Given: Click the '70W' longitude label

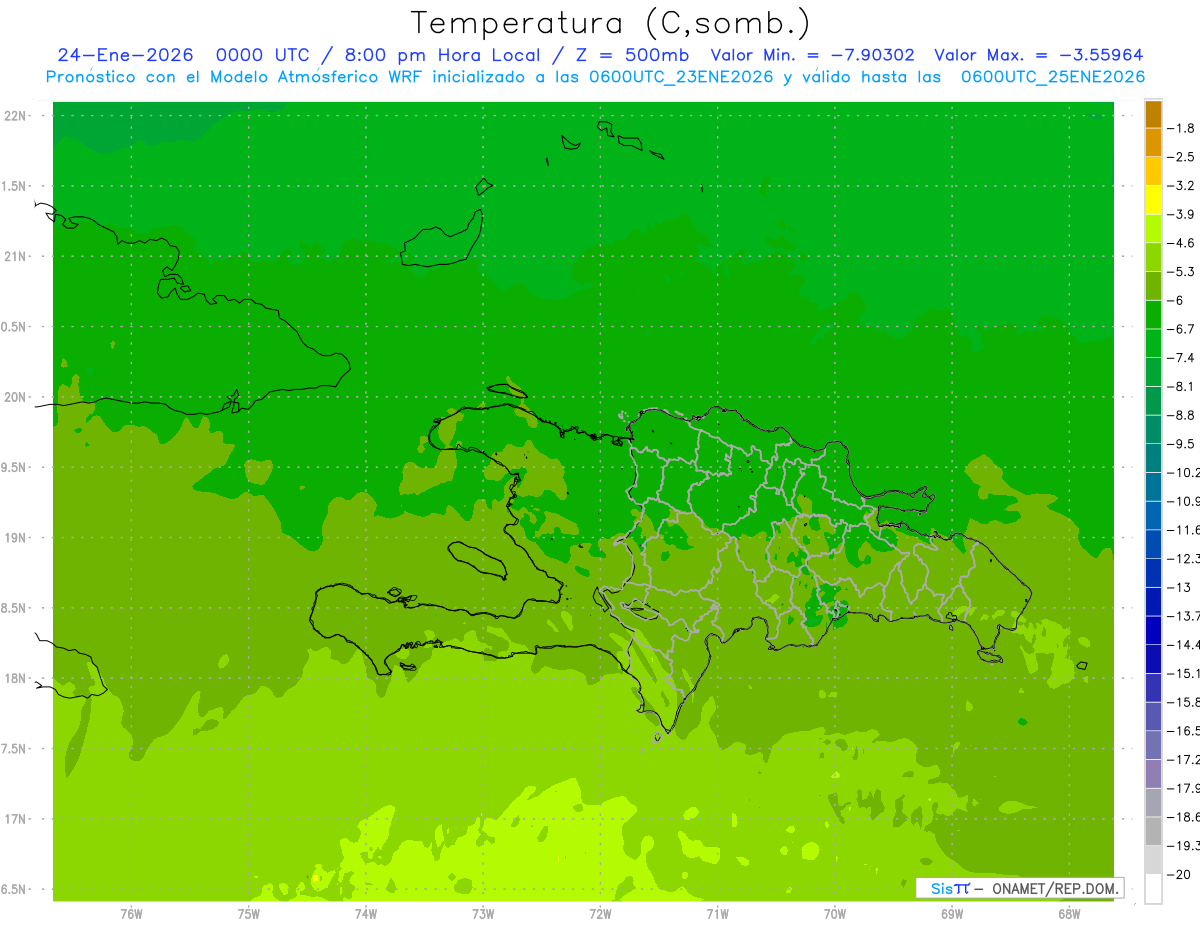Looking at the screenshot, I should tap(835, 913).
